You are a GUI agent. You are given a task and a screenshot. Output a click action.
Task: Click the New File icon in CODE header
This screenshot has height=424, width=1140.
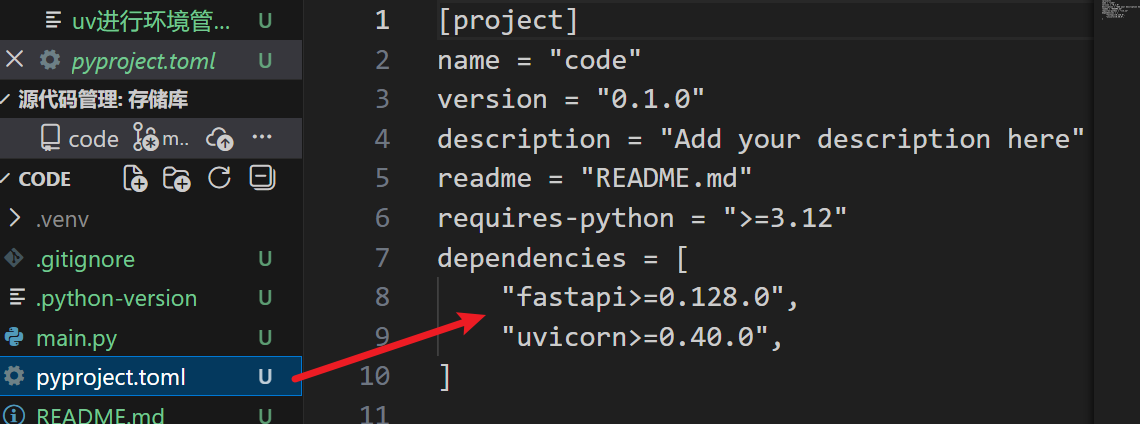[135, 179]
